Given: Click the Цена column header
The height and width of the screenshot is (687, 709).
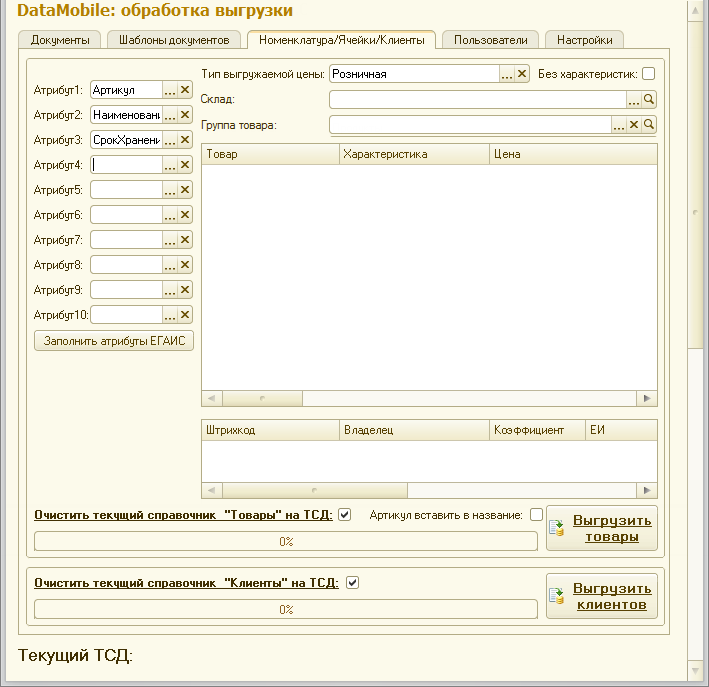Looking at the screenshot, I should [573, 154].
